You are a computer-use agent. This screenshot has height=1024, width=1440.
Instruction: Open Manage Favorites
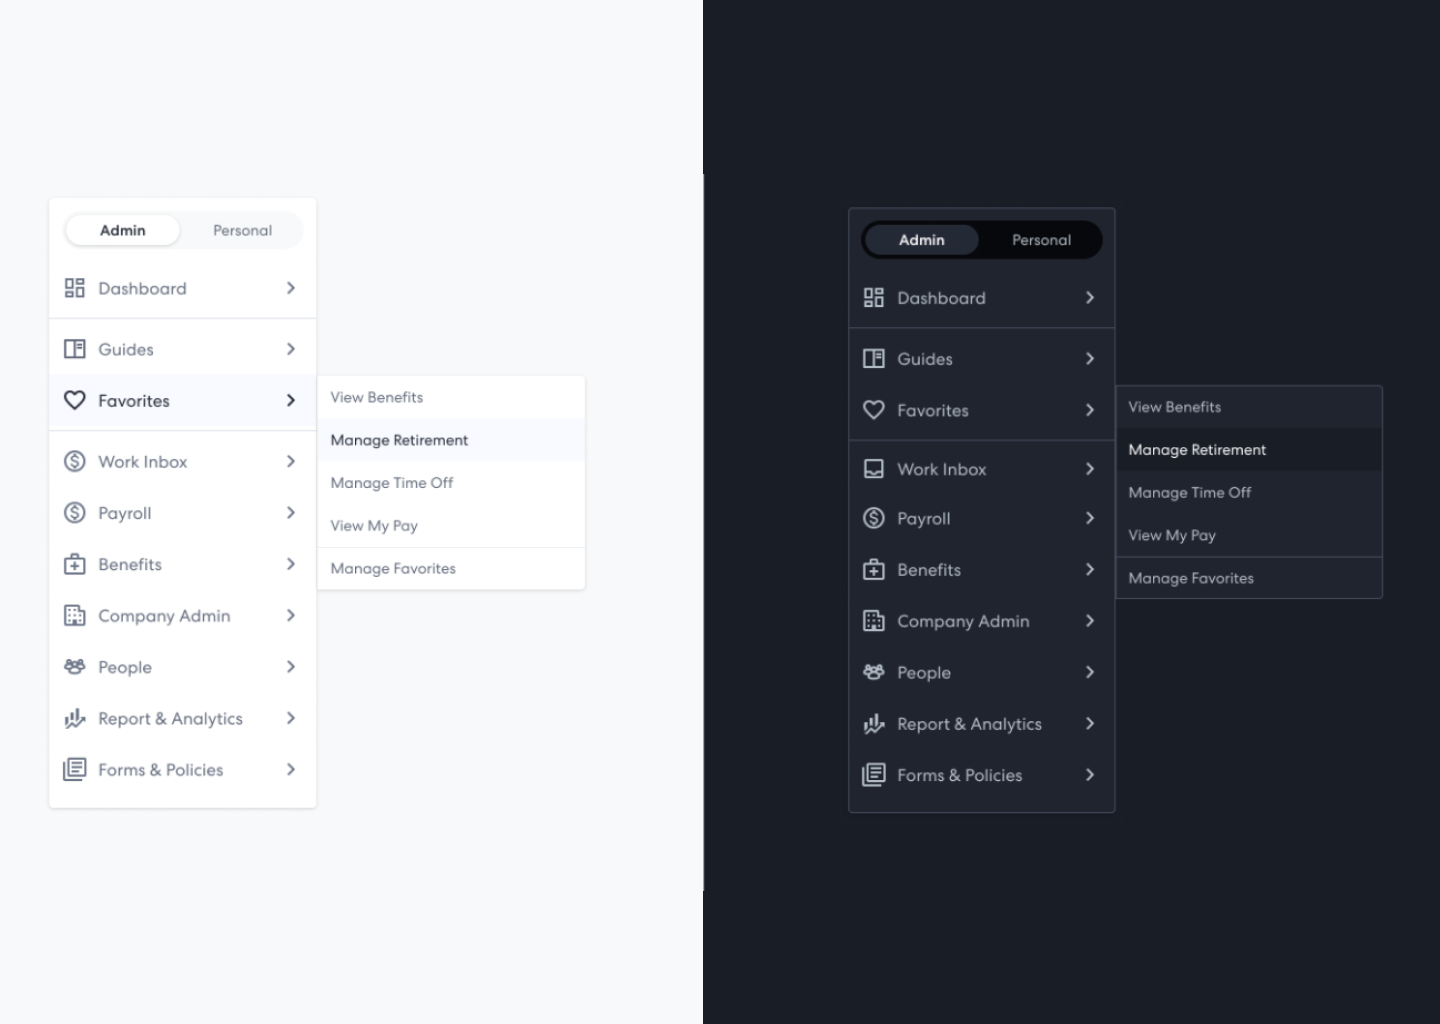point(392,568)
